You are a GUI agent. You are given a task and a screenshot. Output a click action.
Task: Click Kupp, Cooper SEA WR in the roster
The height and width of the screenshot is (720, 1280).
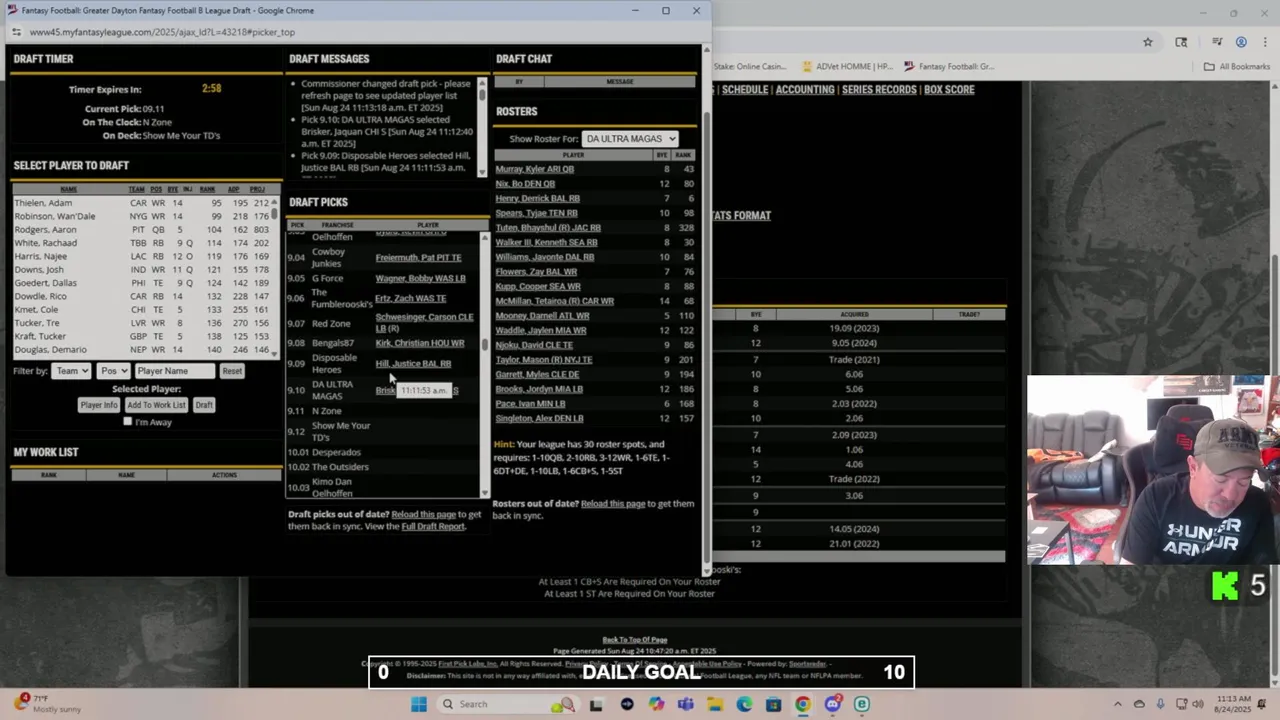(538, 286)
